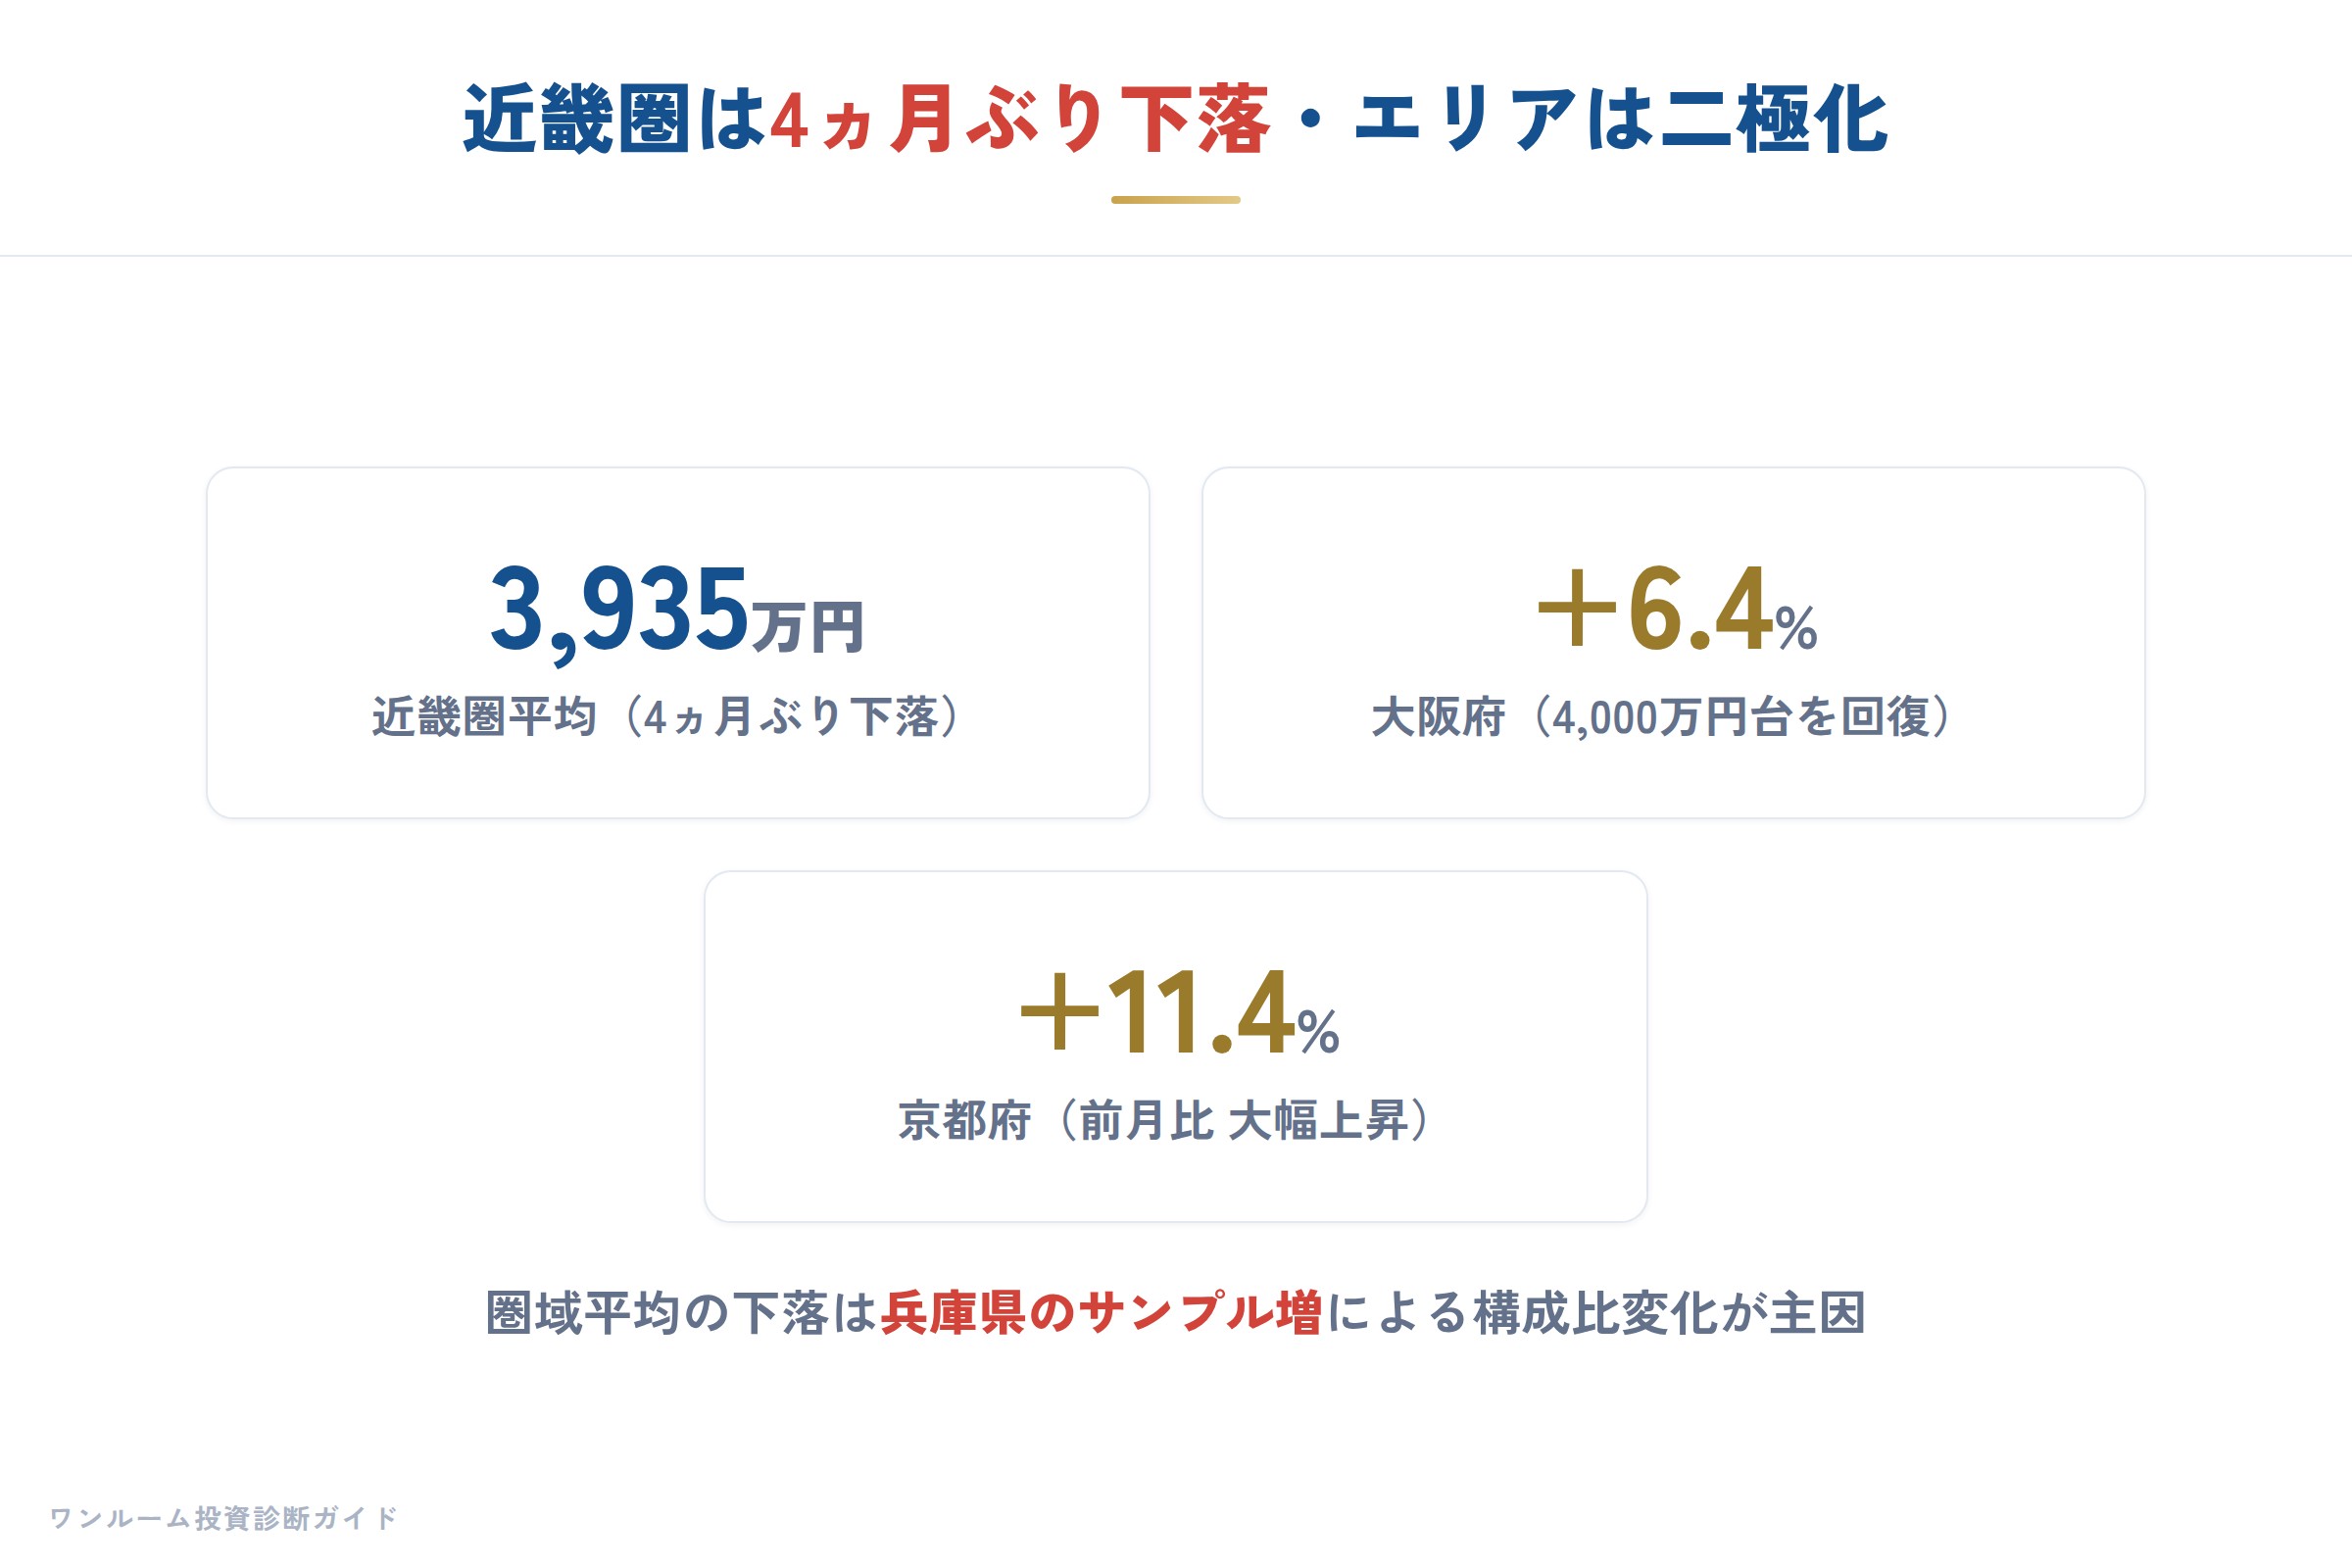Click 'による構成比変化が主因' text
The width and height of the screenshot is (2352, 1568).
point(1596,1313)
